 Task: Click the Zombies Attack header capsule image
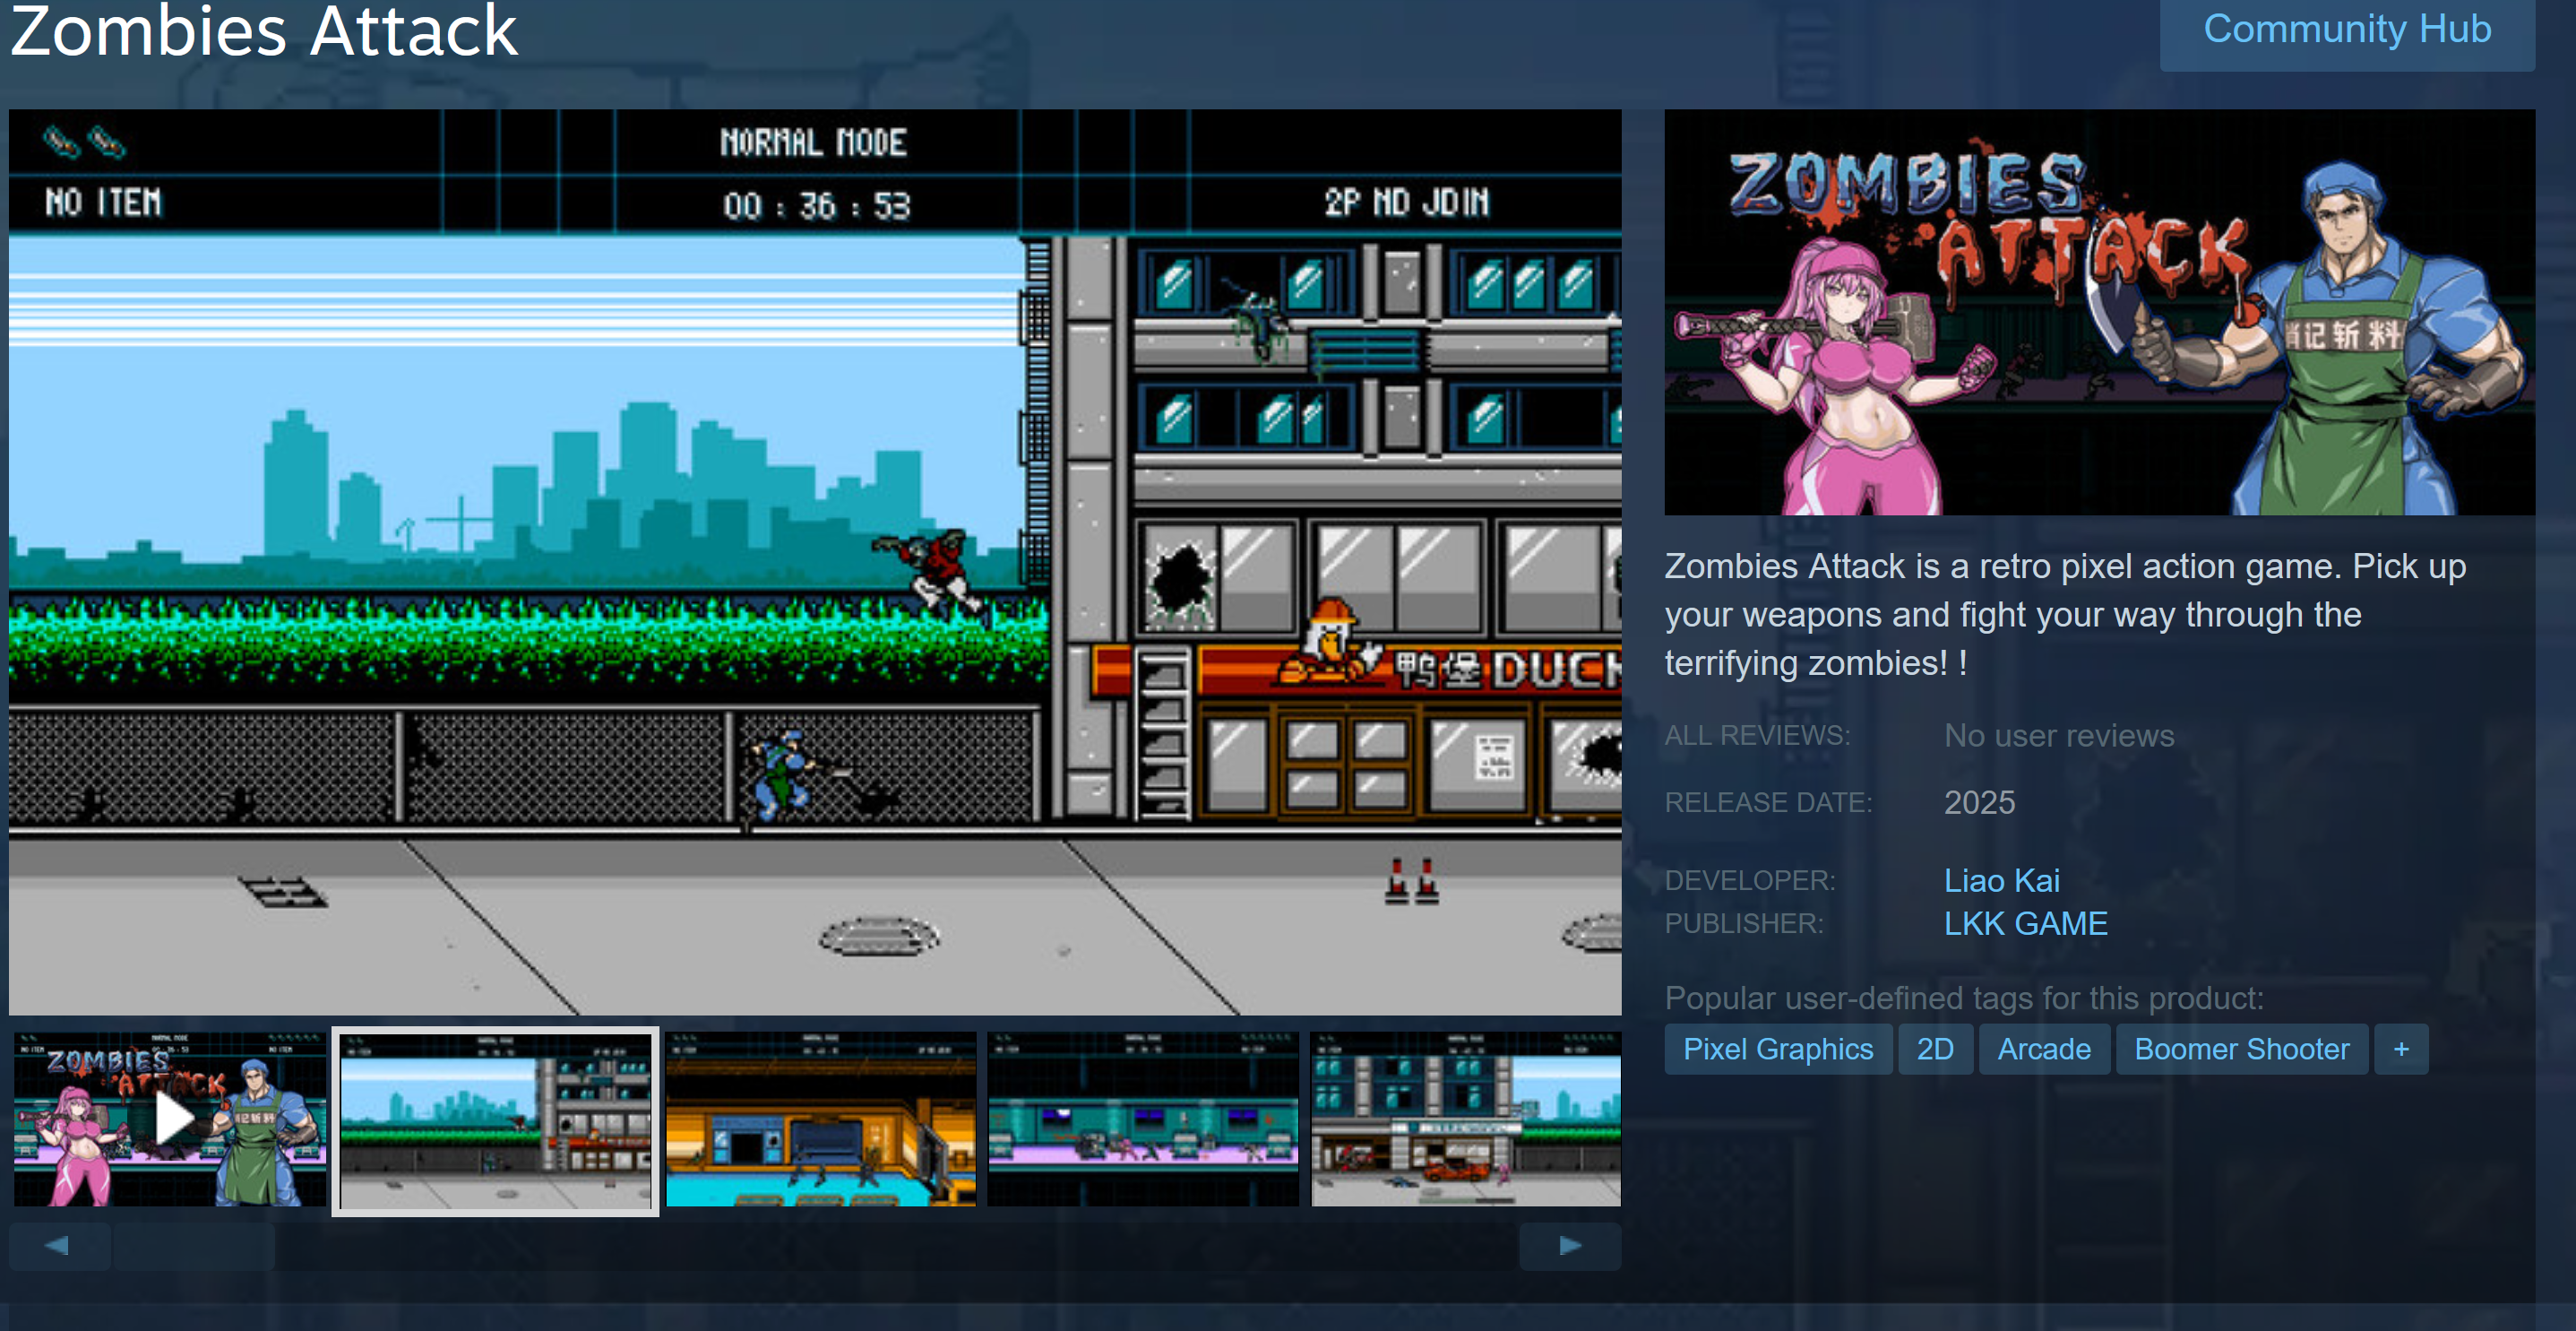2099,312
